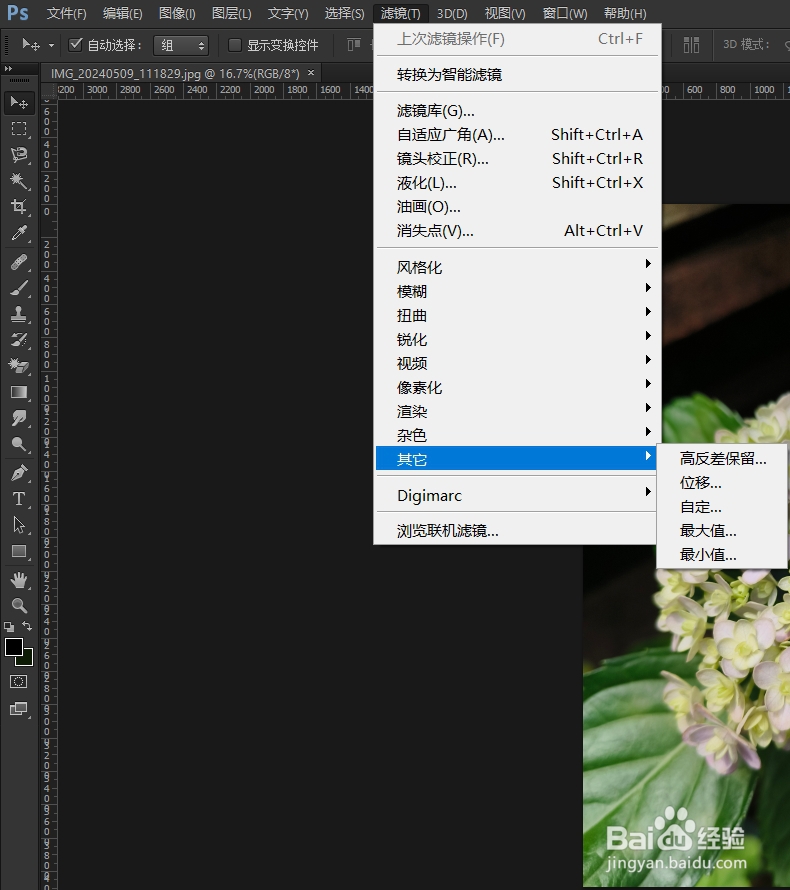
Task: Open the 文件(F) menu
Action: coord(66,13)
